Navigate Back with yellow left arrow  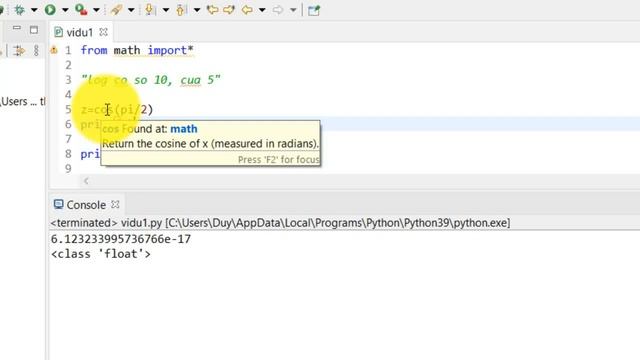pos(247,10)
